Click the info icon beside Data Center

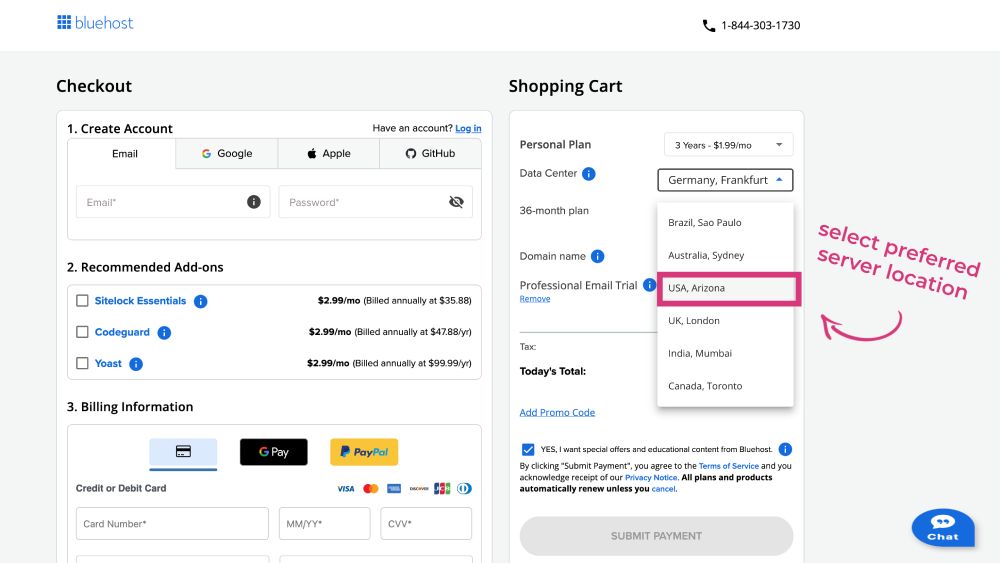pos(589,173)
